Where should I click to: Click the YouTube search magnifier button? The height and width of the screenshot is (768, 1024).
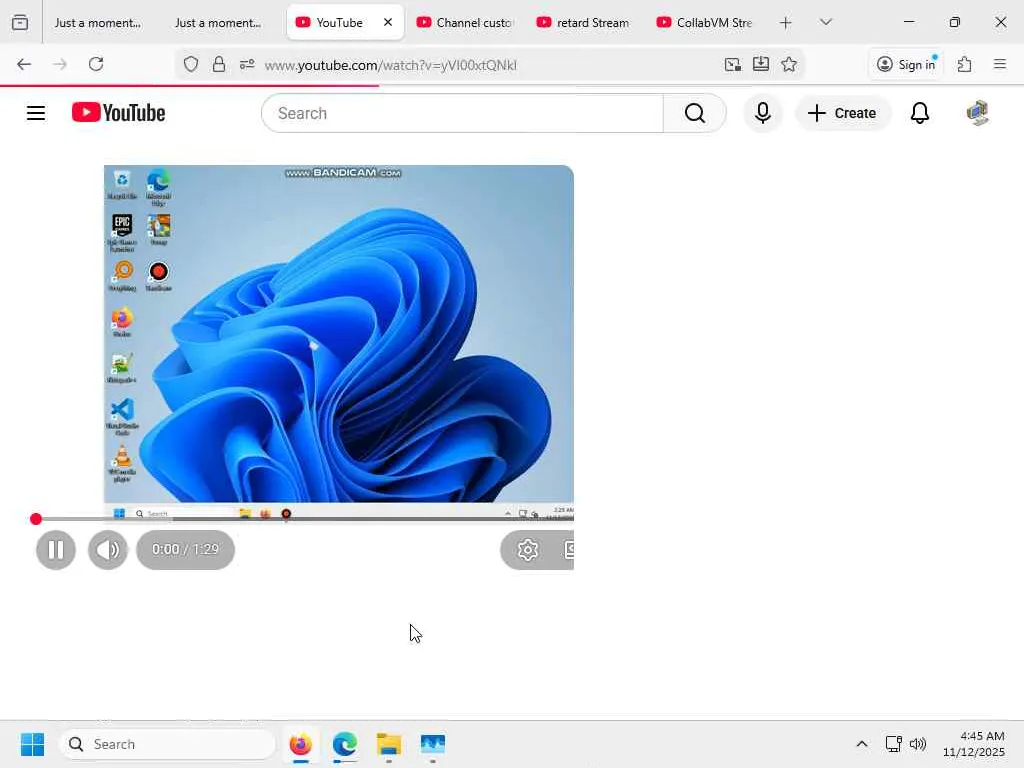point(695,113)
